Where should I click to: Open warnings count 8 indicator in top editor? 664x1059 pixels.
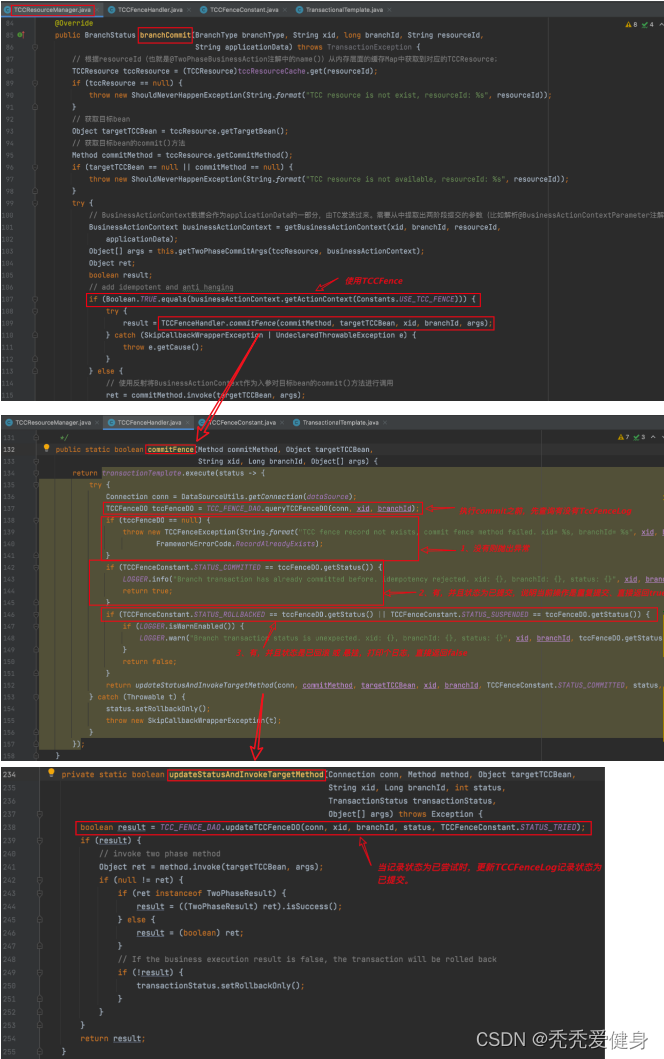[631, 24]
